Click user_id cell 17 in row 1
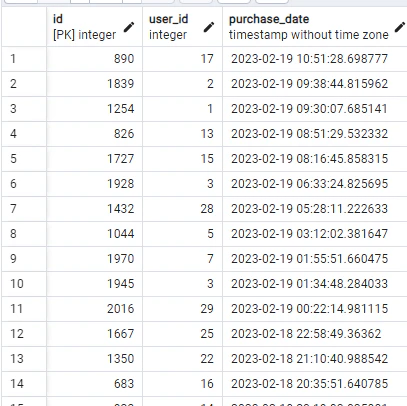The width and height of the screenshot is (407, 406). 182,59
